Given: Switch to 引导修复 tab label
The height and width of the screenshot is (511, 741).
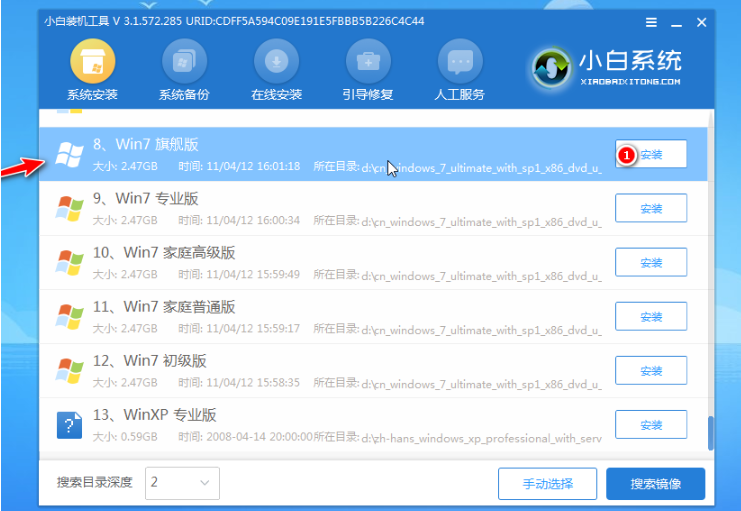Looking at the screenshot, I should point(368,95).
